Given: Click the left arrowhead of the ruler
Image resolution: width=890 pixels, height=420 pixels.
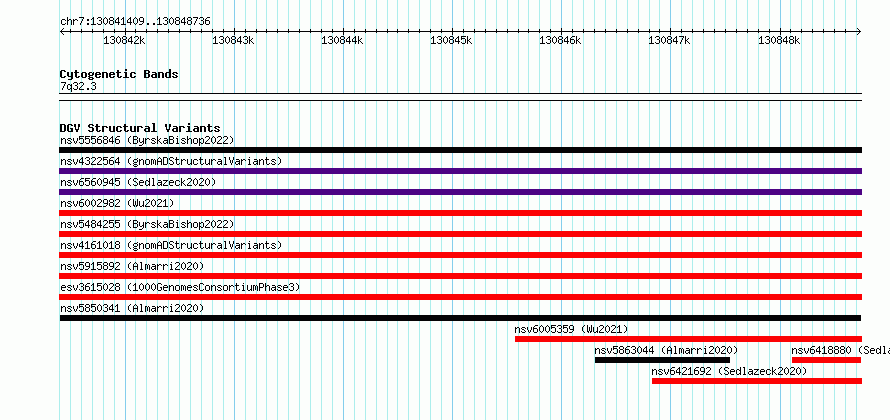Looking at the screenshot, I should [62, 31].
